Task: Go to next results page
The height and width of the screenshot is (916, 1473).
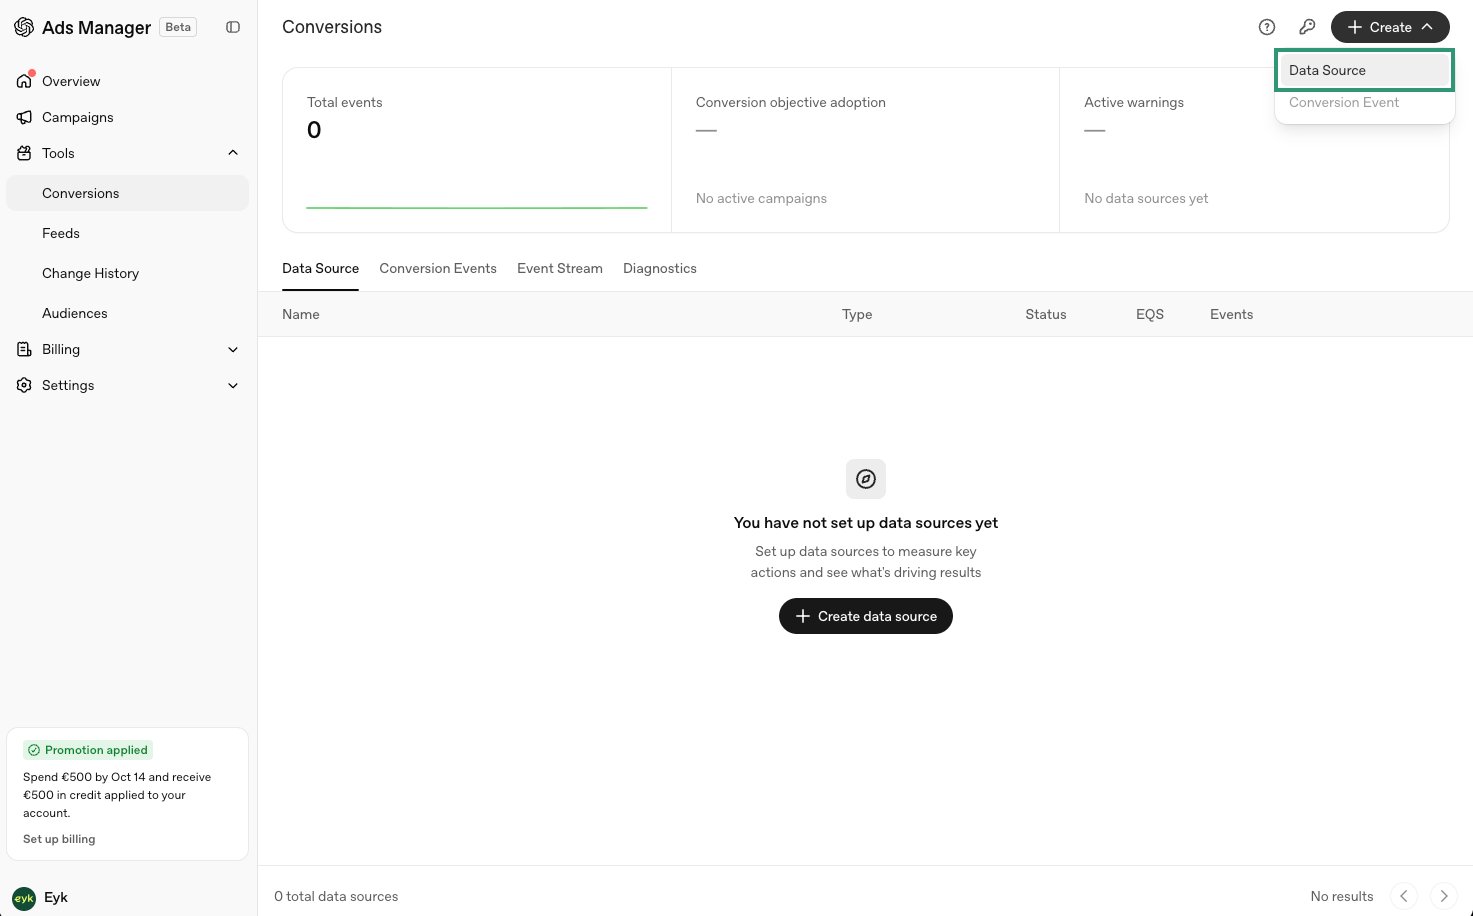Action: pyautogui.click(x=1444, y=896)
